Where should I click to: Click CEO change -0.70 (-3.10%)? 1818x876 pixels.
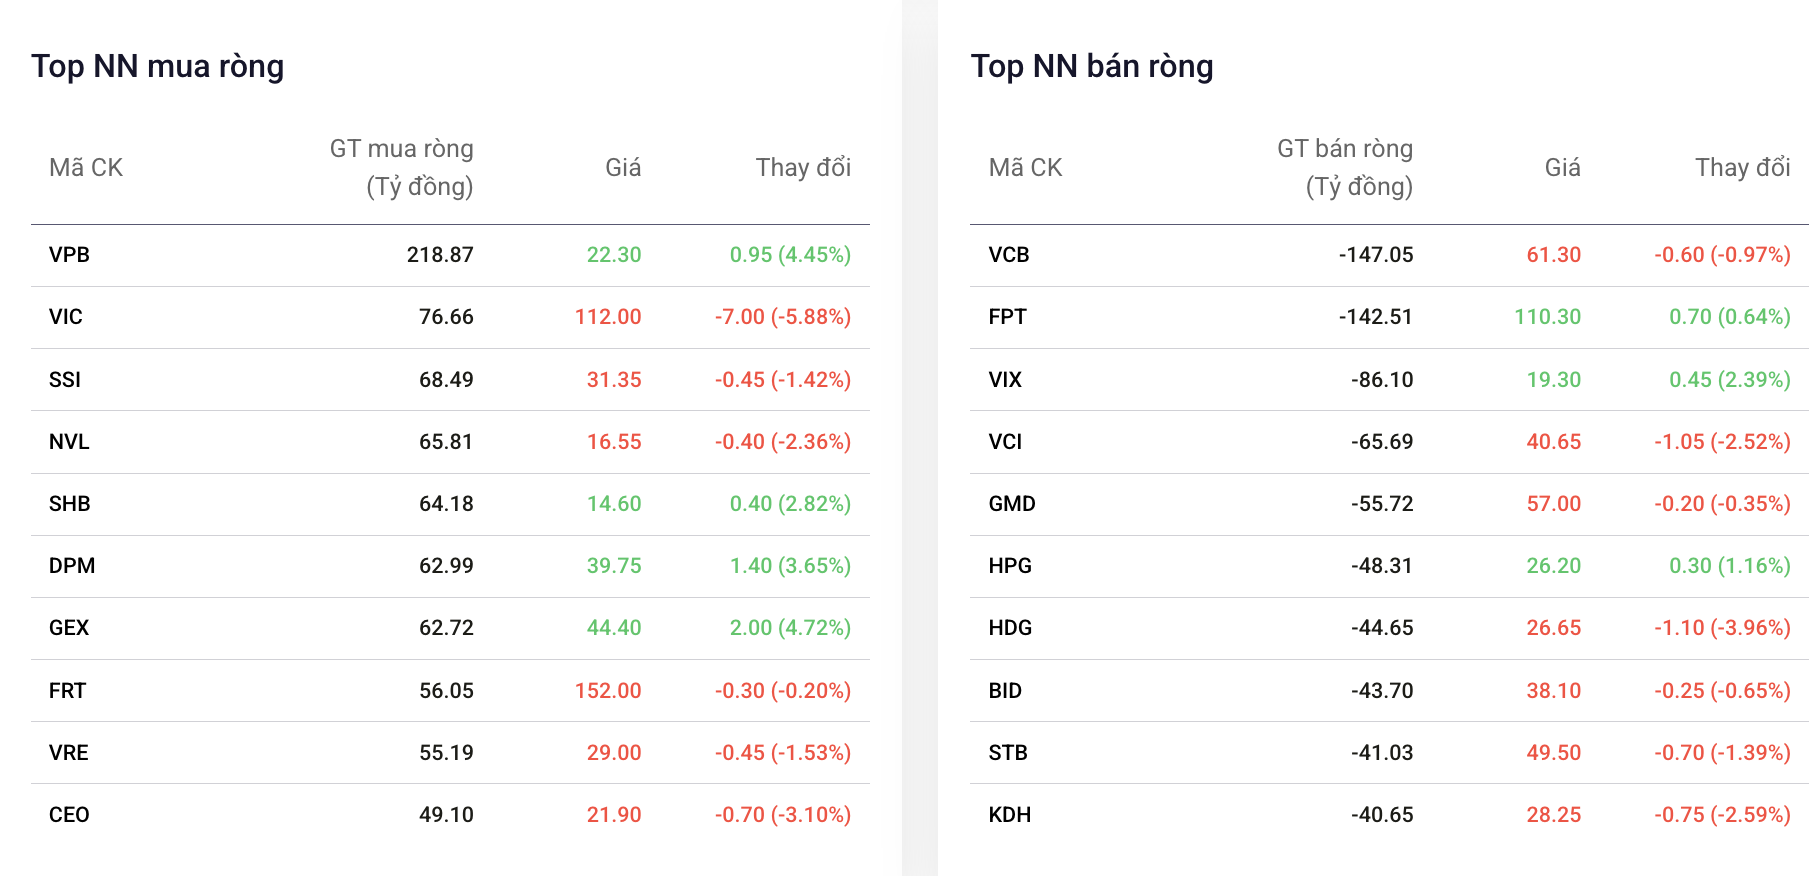click(783, 815)
